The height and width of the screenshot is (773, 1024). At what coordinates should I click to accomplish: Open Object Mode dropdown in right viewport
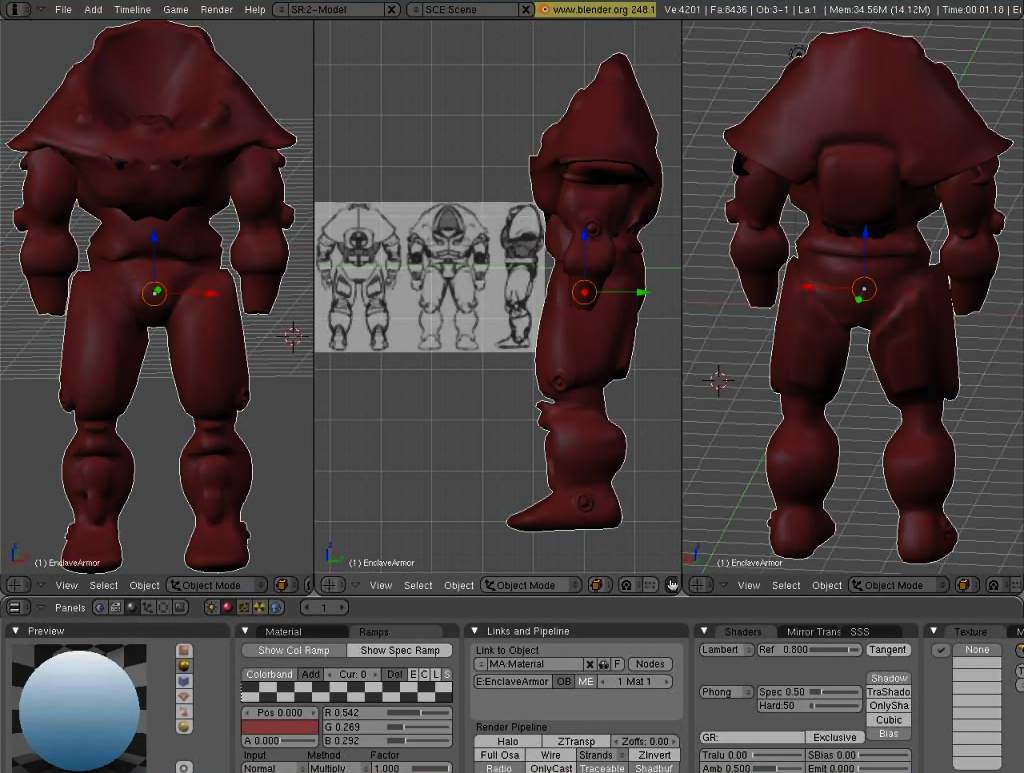899,585
